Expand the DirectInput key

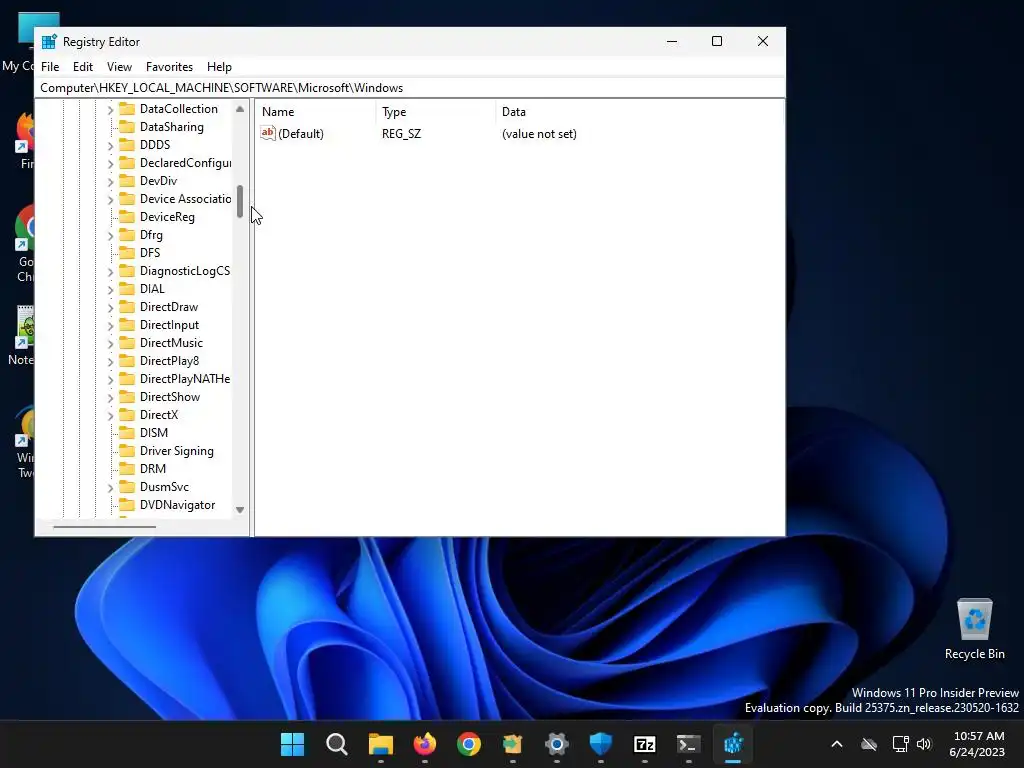pyautogui.click(x=110, y=325)
